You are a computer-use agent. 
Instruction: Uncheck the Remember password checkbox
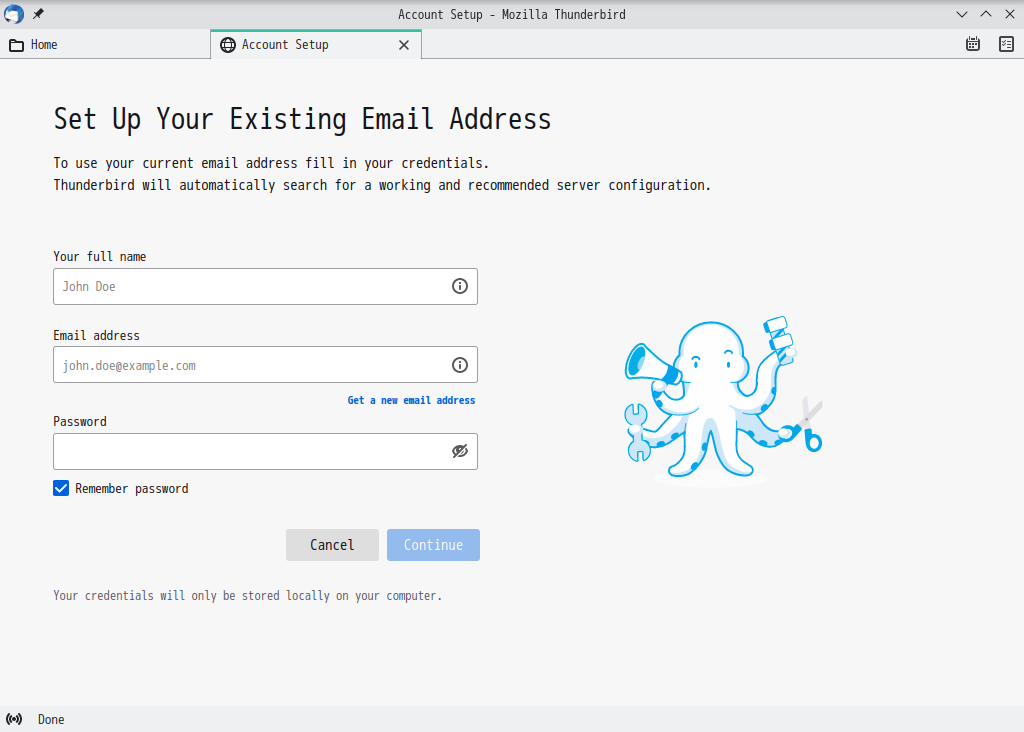click(x=61, y=488)
